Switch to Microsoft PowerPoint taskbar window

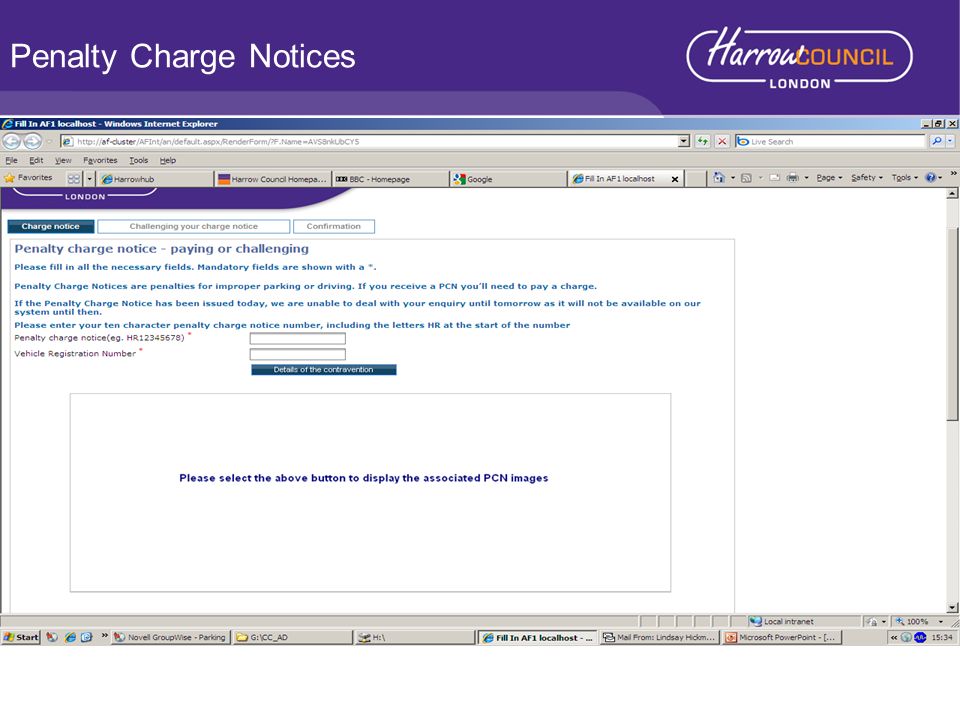[x=782, y=637]
